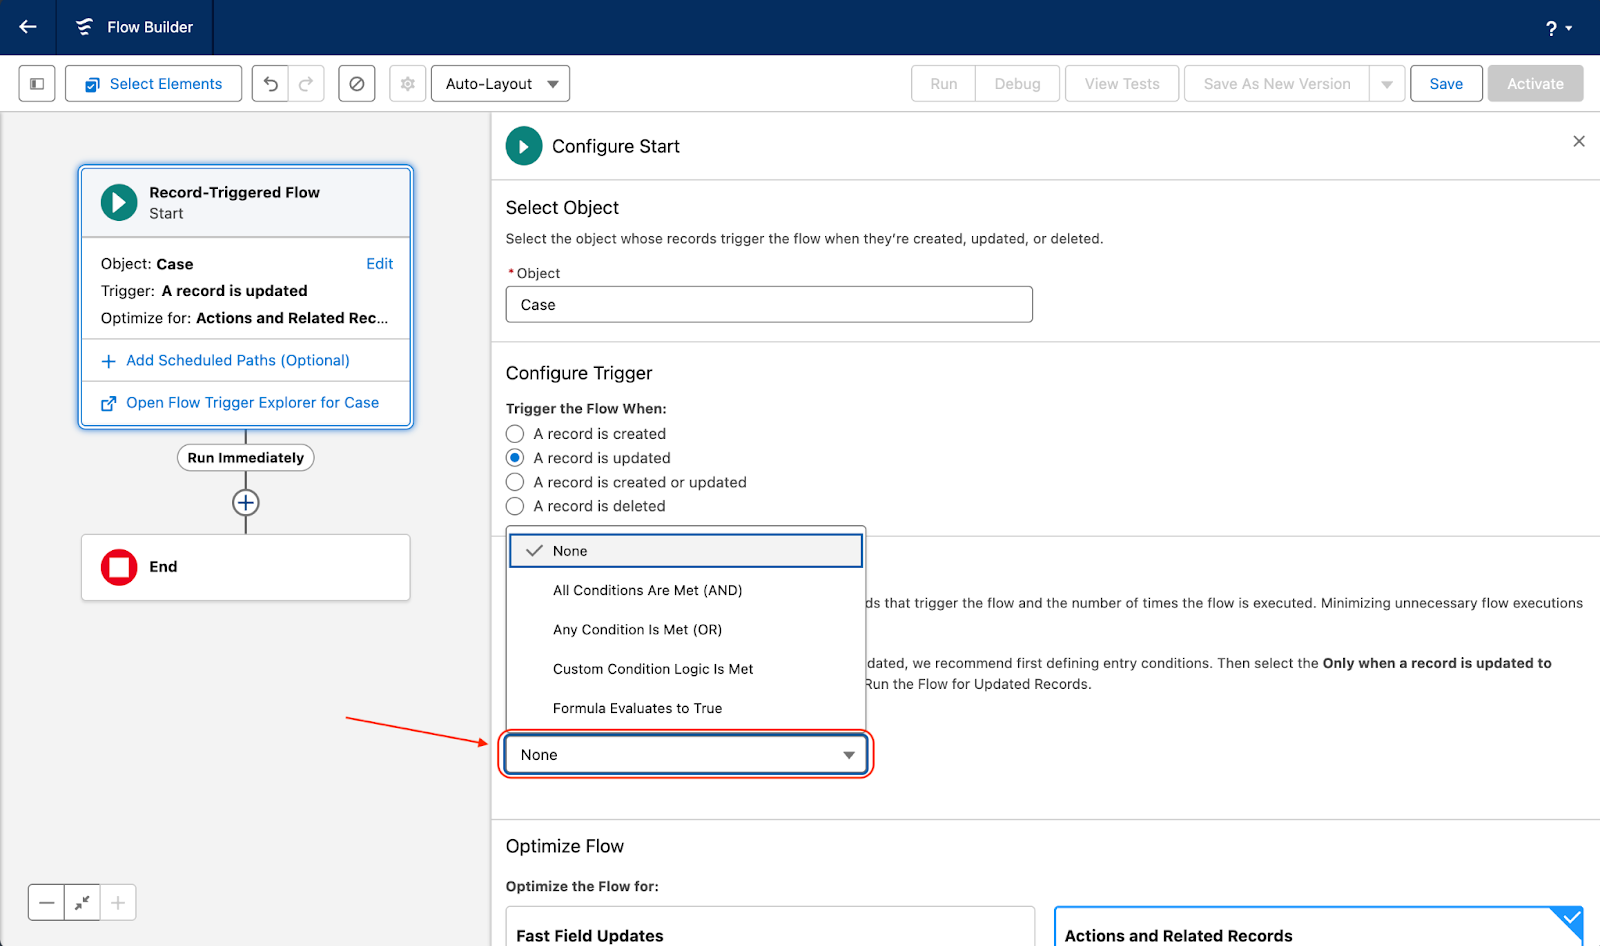Toggle the left toolbox panel icon

[37, 84]
